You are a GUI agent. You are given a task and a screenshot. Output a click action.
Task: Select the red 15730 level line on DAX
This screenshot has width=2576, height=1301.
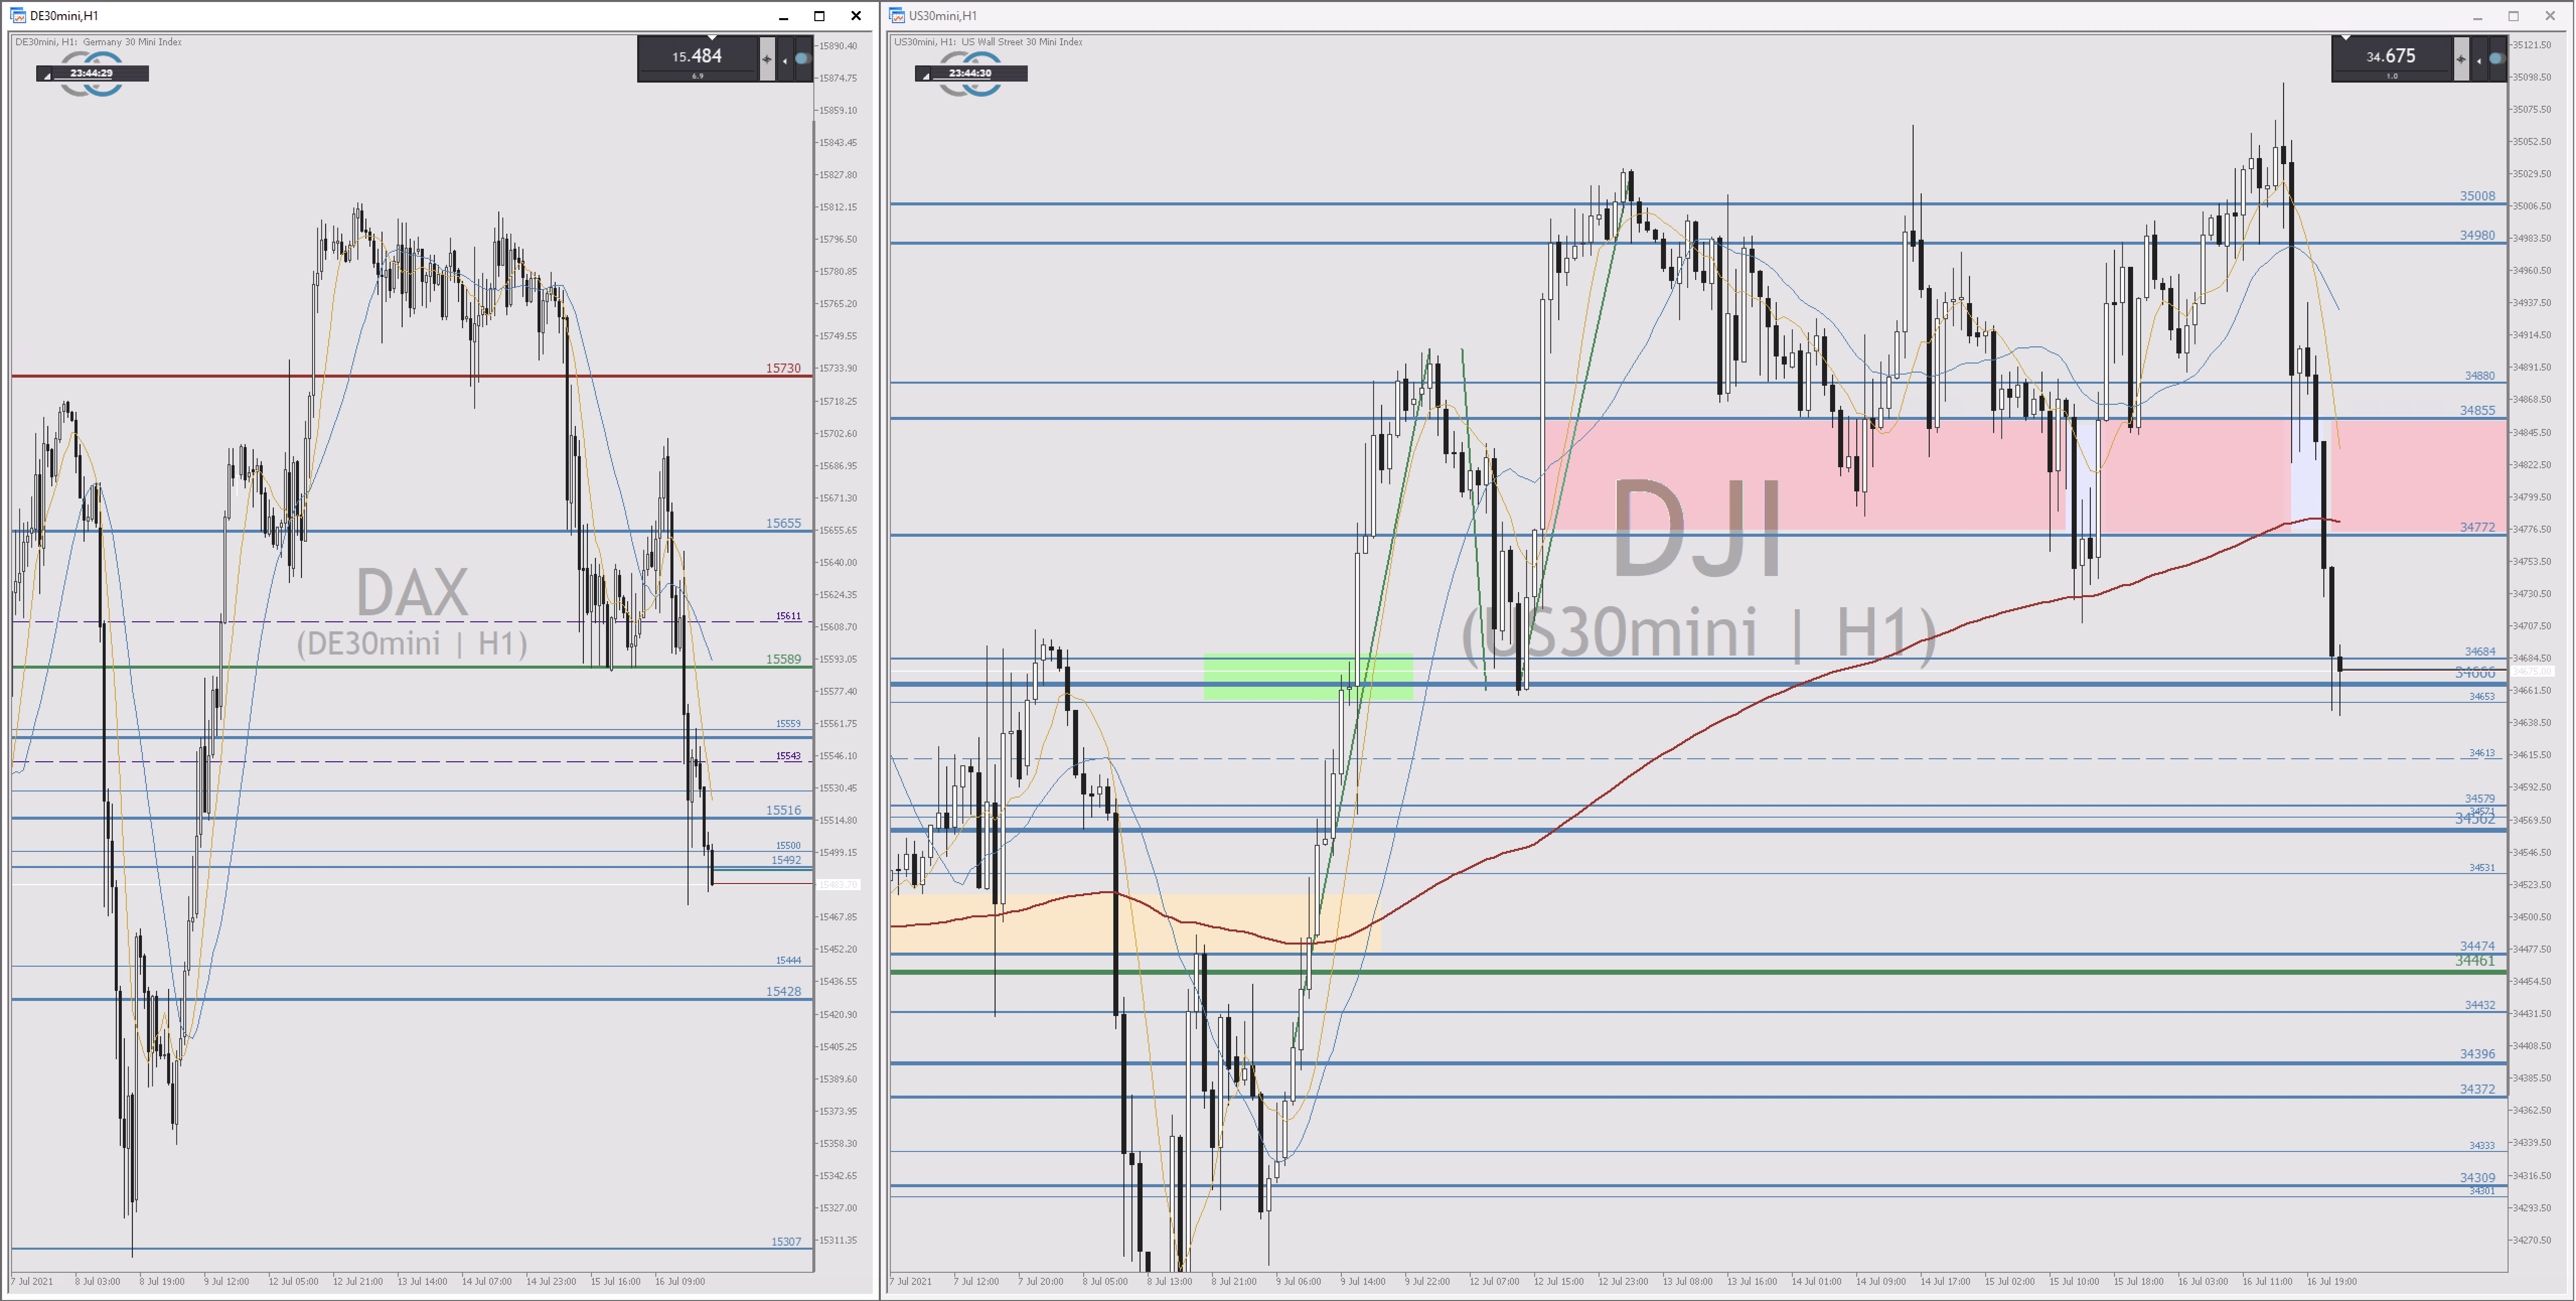click(412, 376)
